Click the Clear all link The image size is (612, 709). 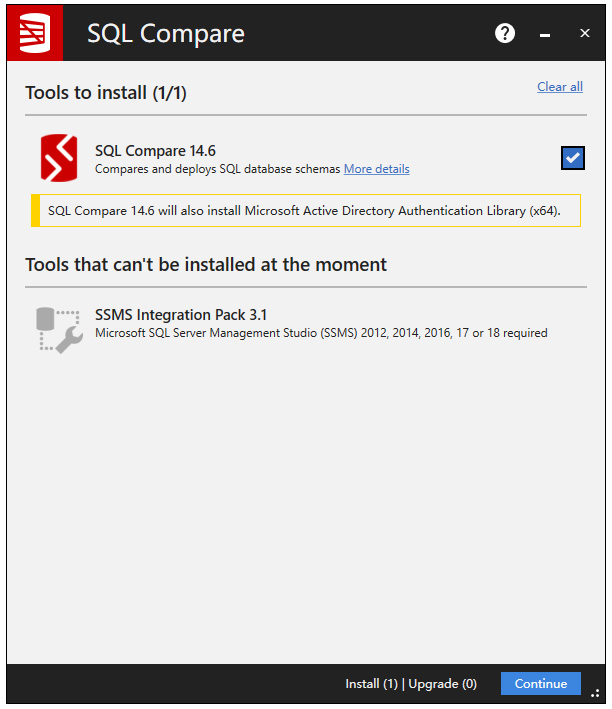pyautogui.click(x=559, y=87)
